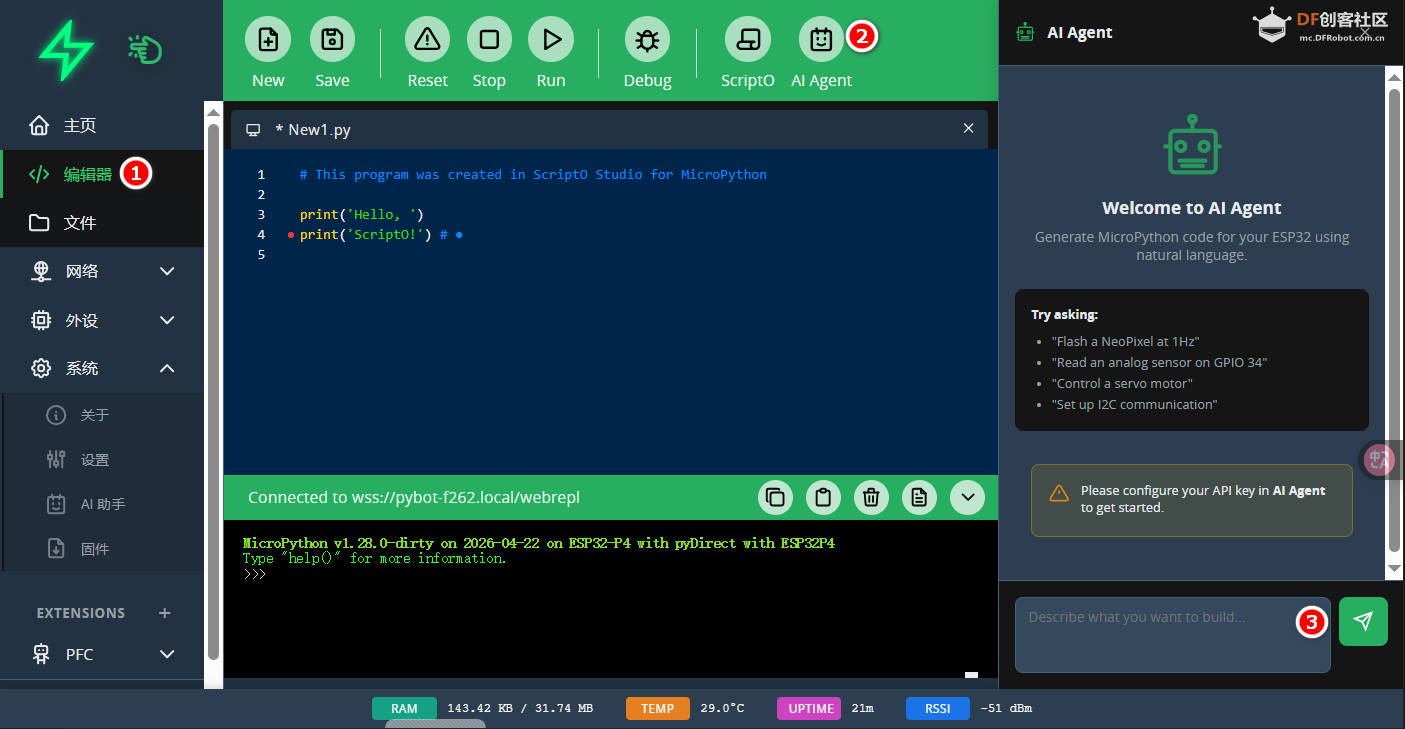Save the current script with Save icon
The width and height of the screenshot is (1405, 729).
(332, 40)
